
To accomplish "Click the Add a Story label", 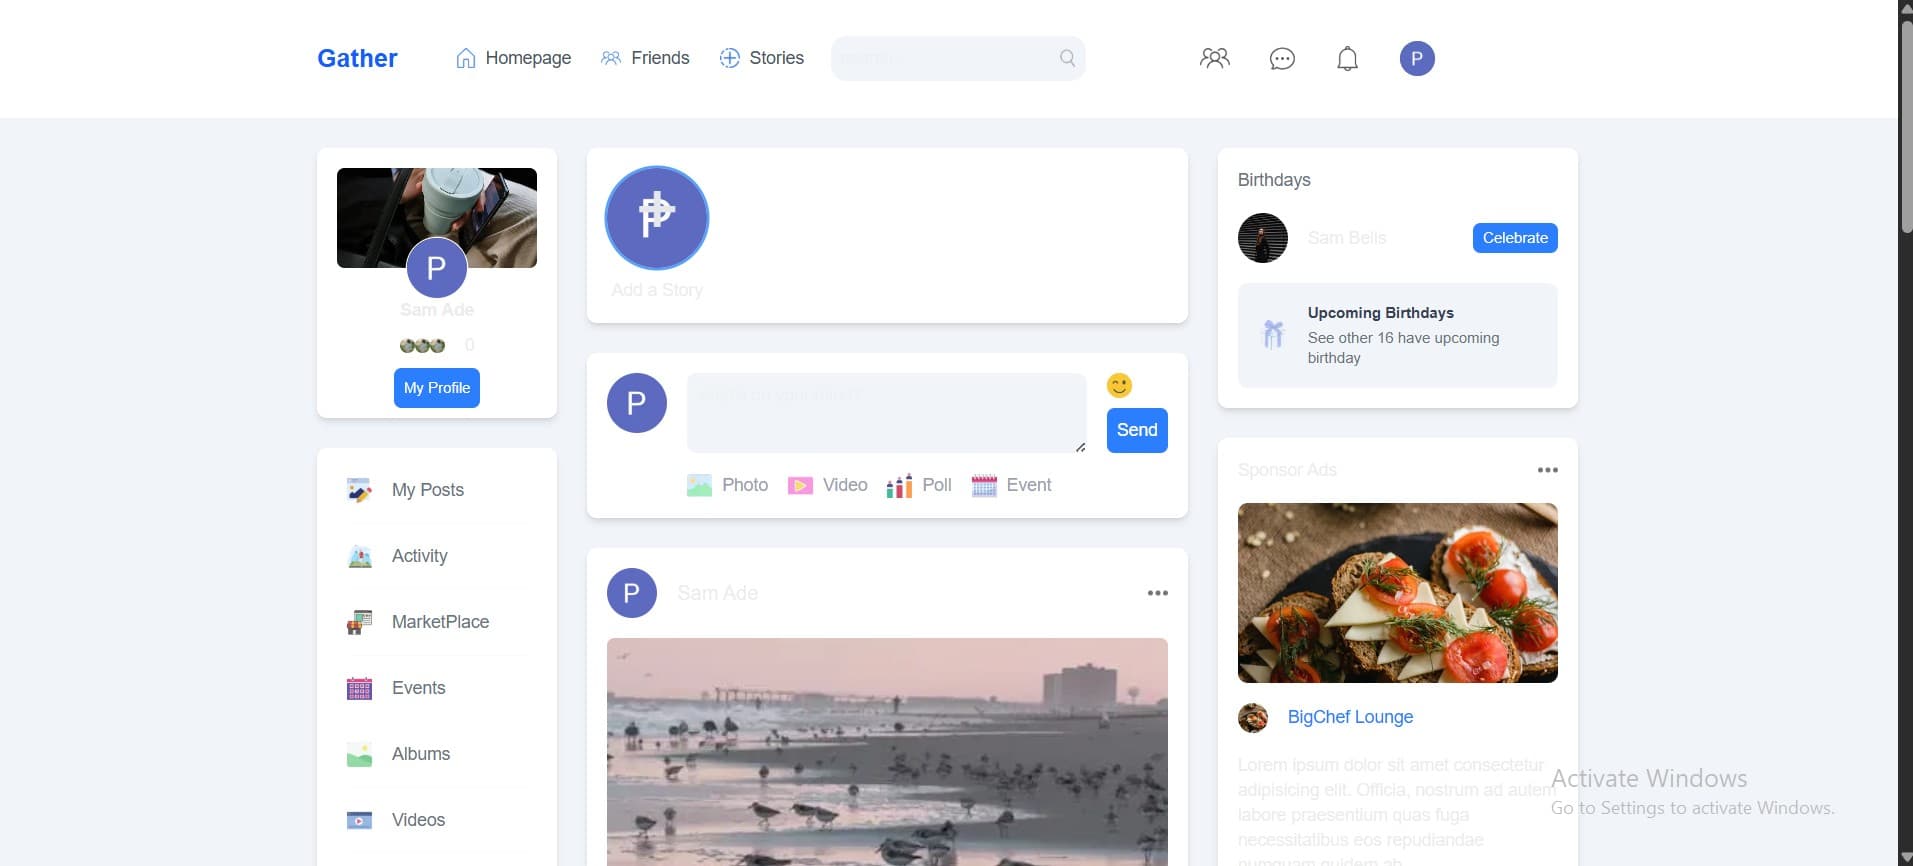I will coord(657,290).
